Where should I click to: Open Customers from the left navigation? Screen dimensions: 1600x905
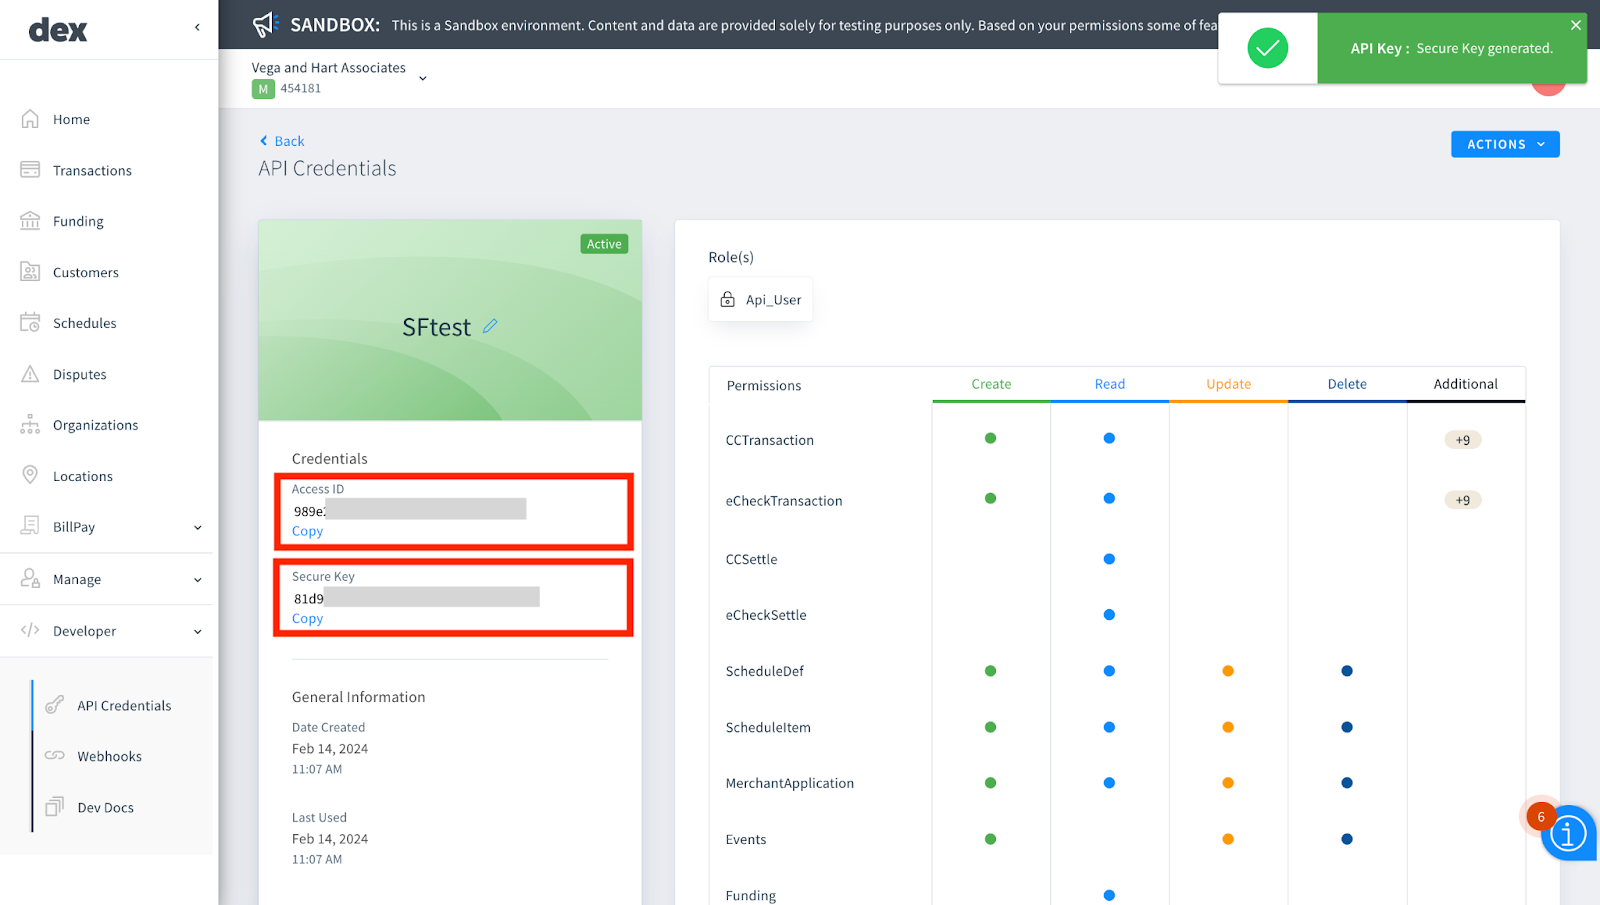coord(85,272)
